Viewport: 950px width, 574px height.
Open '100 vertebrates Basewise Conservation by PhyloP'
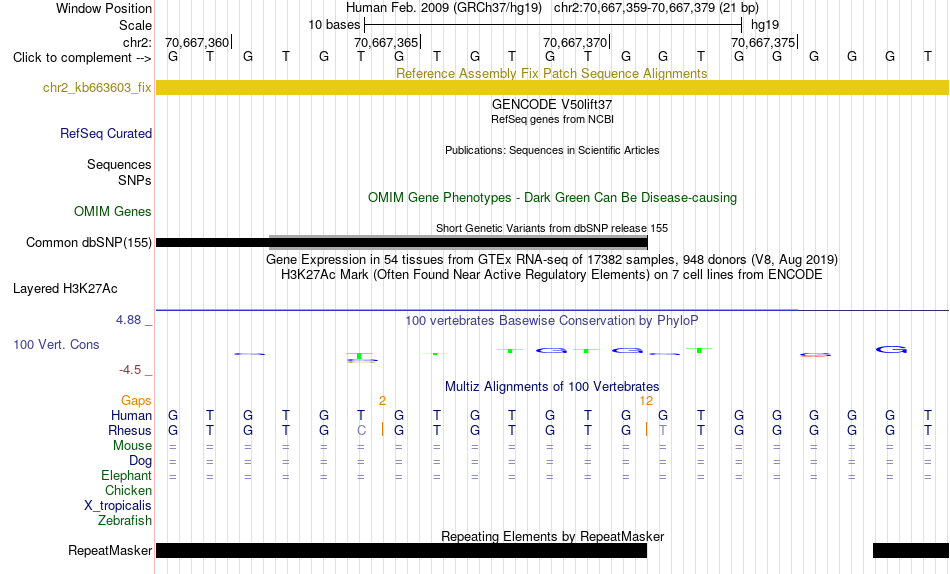point(552,321)
